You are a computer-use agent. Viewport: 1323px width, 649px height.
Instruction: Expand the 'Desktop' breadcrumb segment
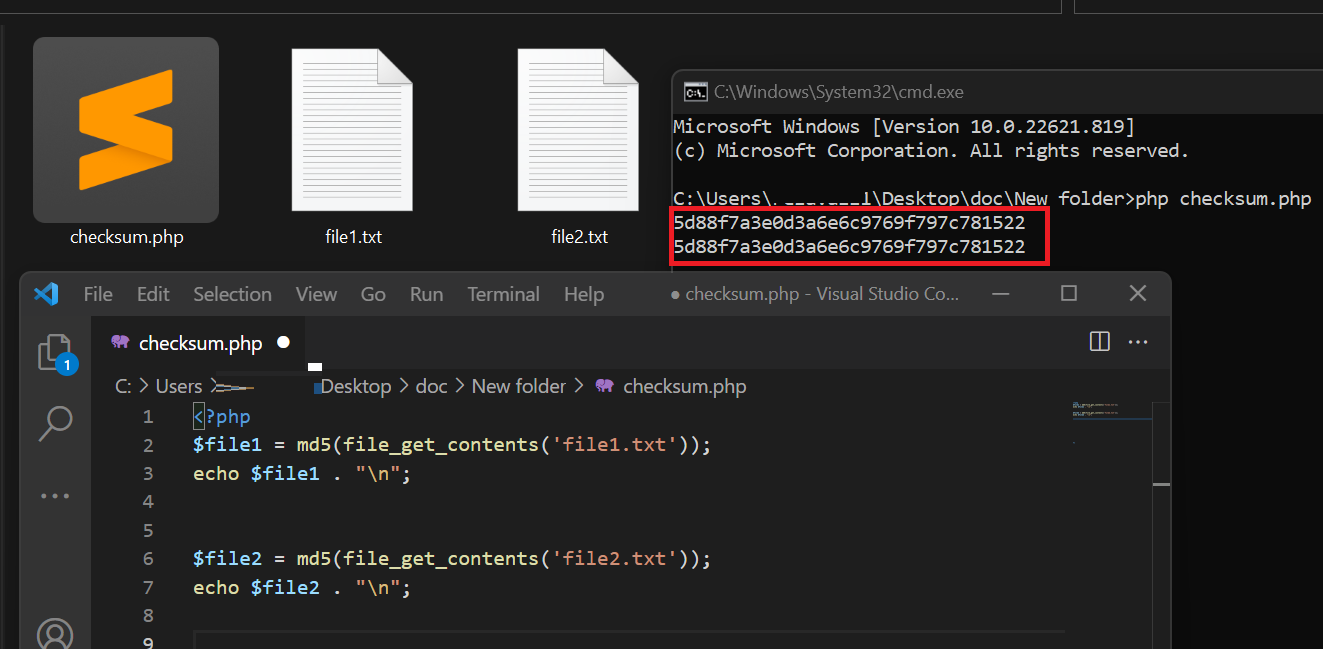point(356,386)
